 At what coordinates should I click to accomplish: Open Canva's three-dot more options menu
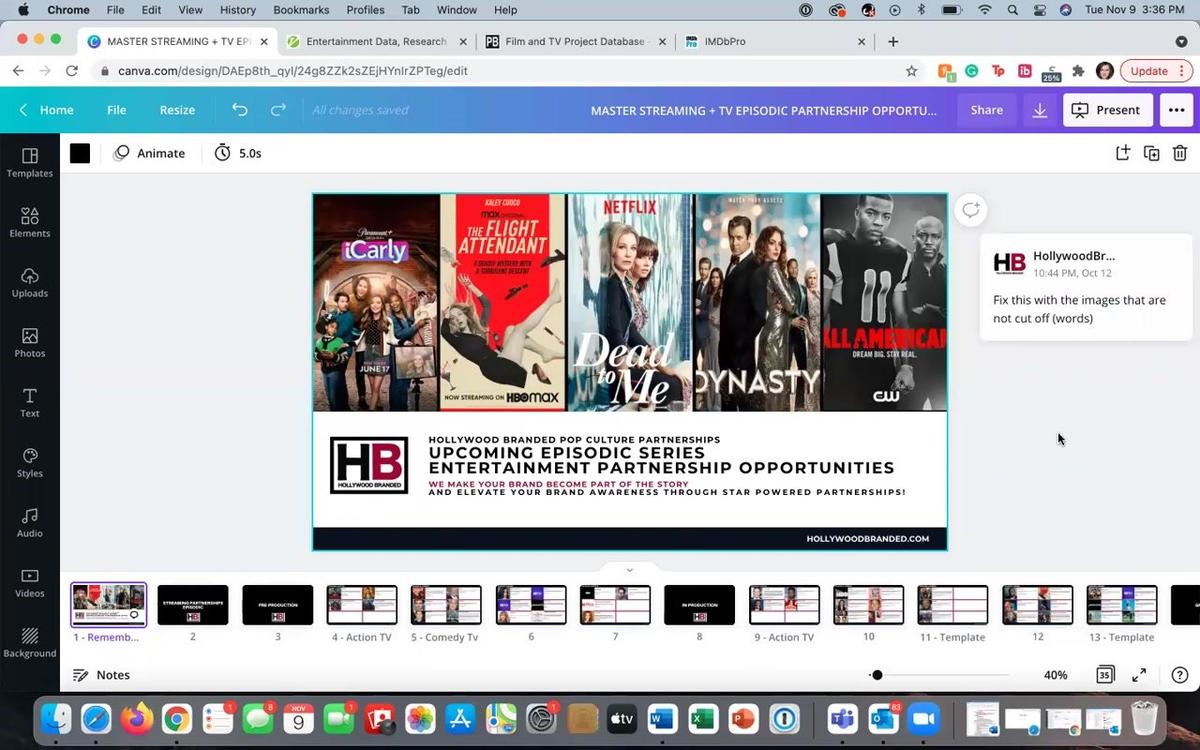tap(1176, 110)
